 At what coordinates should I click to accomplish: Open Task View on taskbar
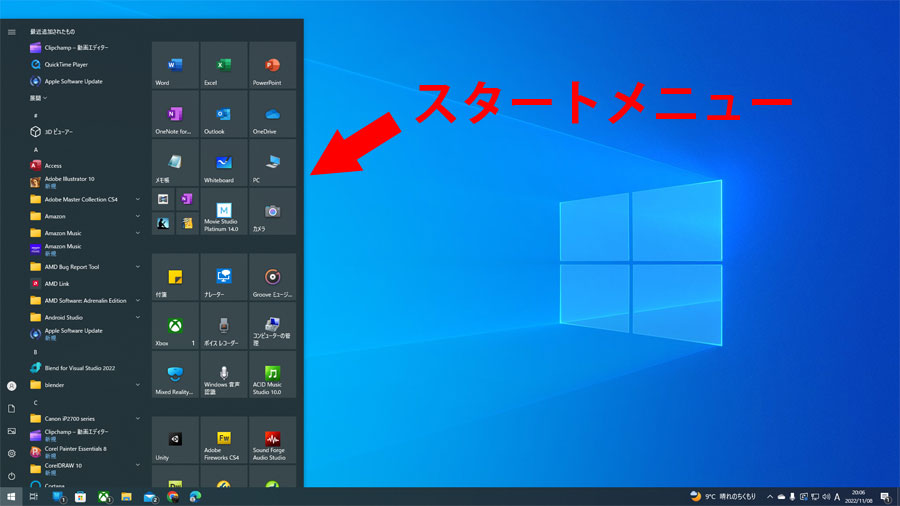(x=33, y=497)
